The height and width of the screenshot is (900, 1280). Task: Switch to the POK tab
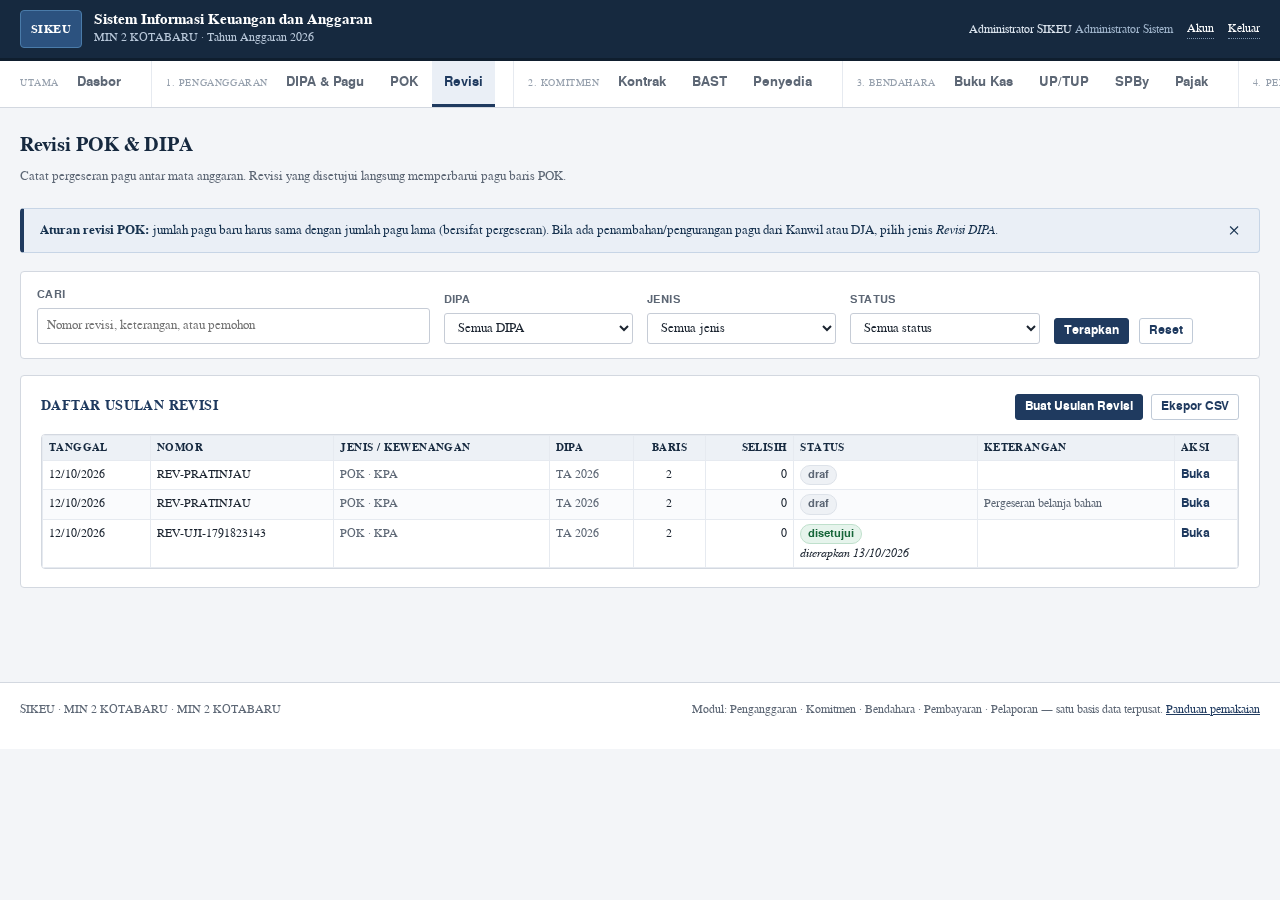click(404, 82)
